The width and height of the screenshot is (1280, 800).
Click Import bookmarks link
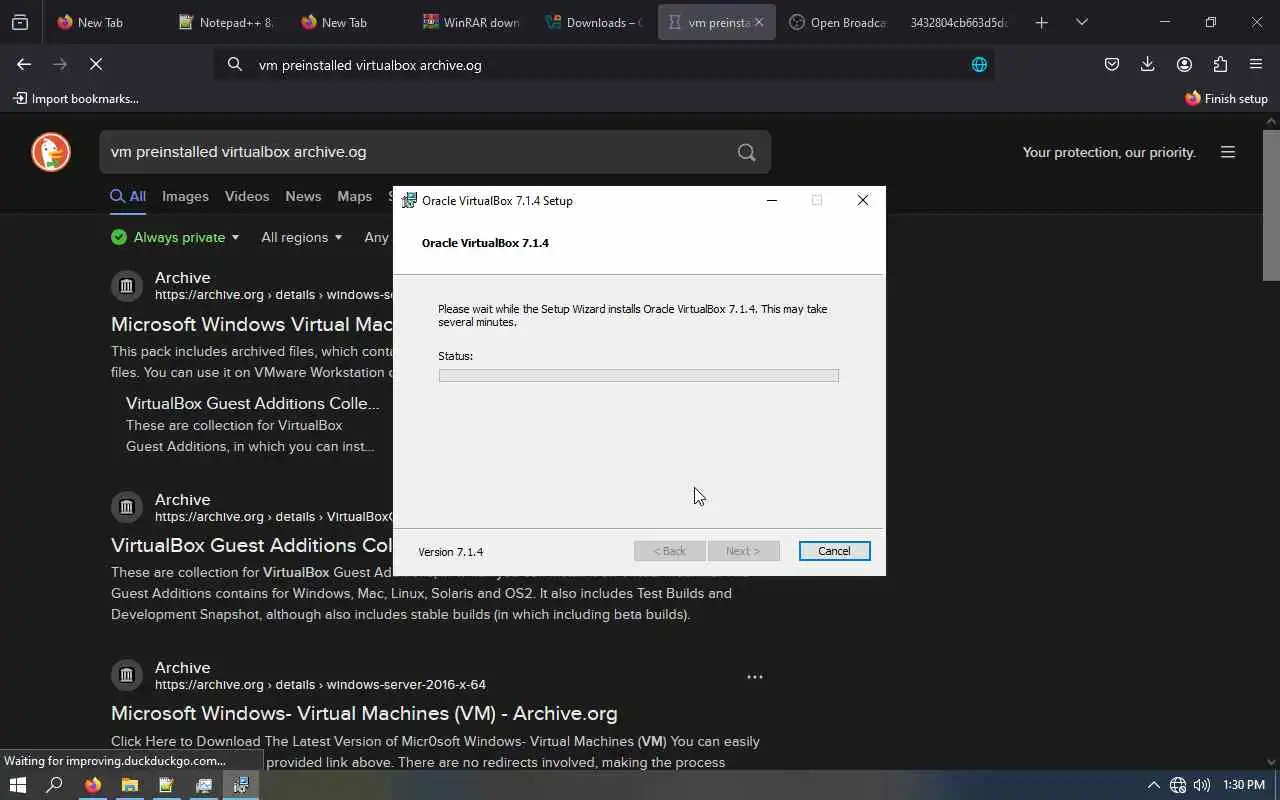(76, 98)
